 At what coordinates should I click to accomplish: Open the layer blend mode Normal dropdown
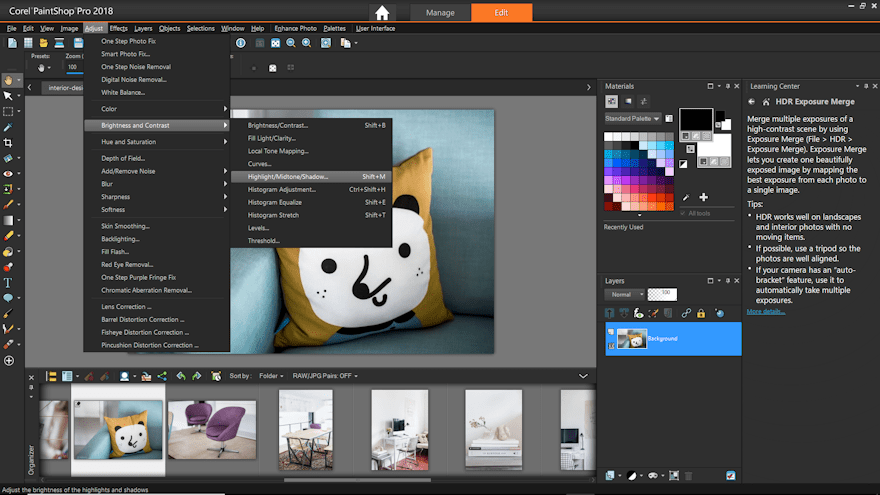pos(625,295)
